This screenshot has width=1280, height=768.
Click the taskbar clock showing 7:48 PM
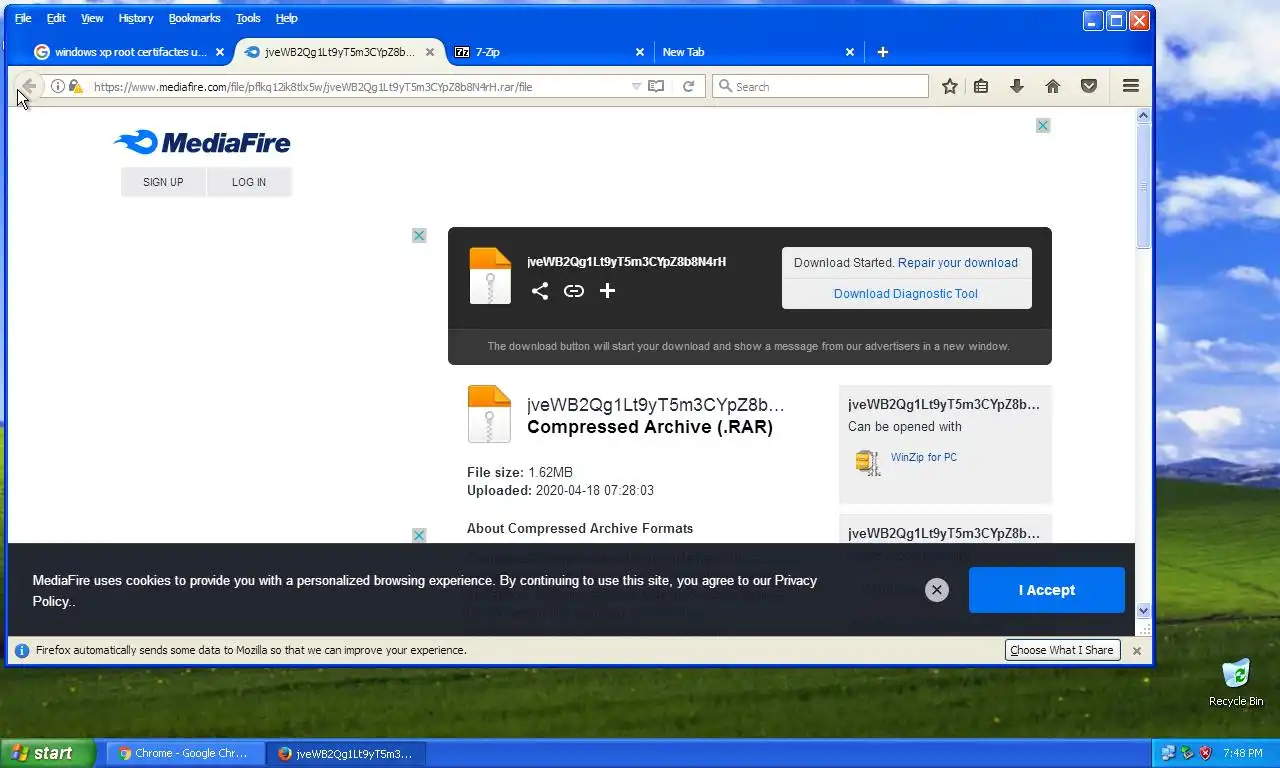(1243, 753)
